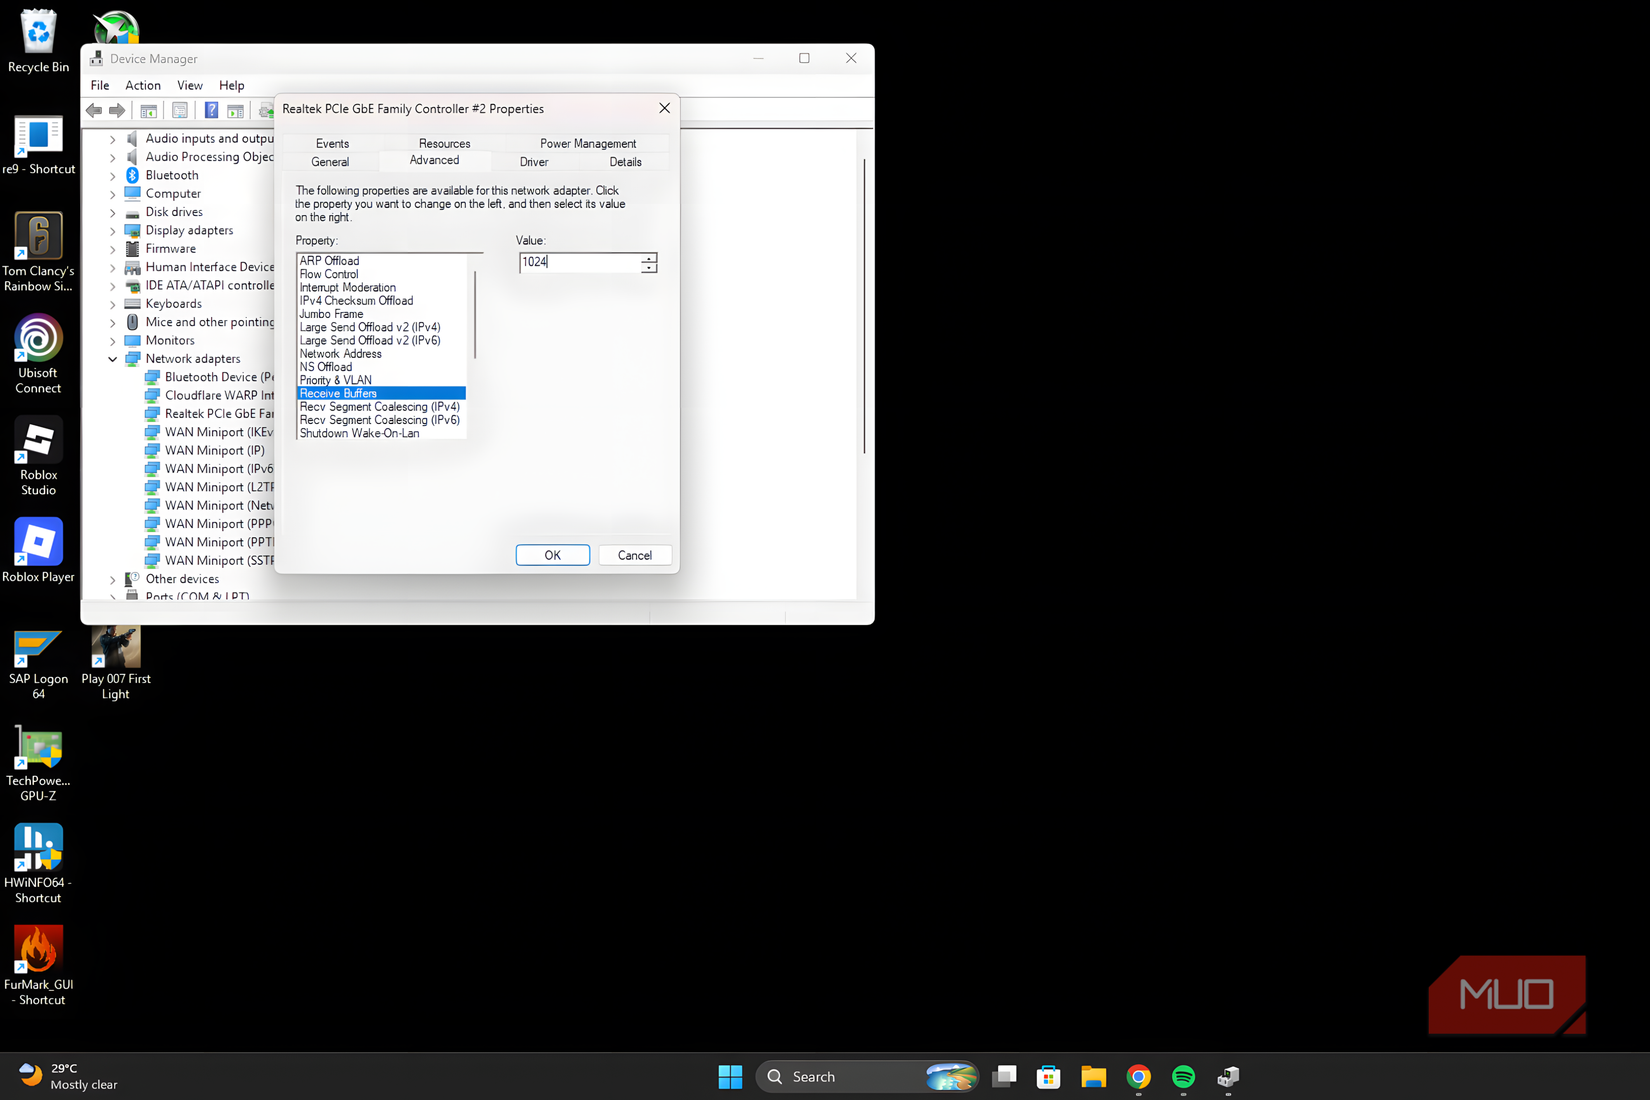This screenshot has width=1650, height=1100.
Task: Expand the Bluetooth device category
Action: pos(113,176)
